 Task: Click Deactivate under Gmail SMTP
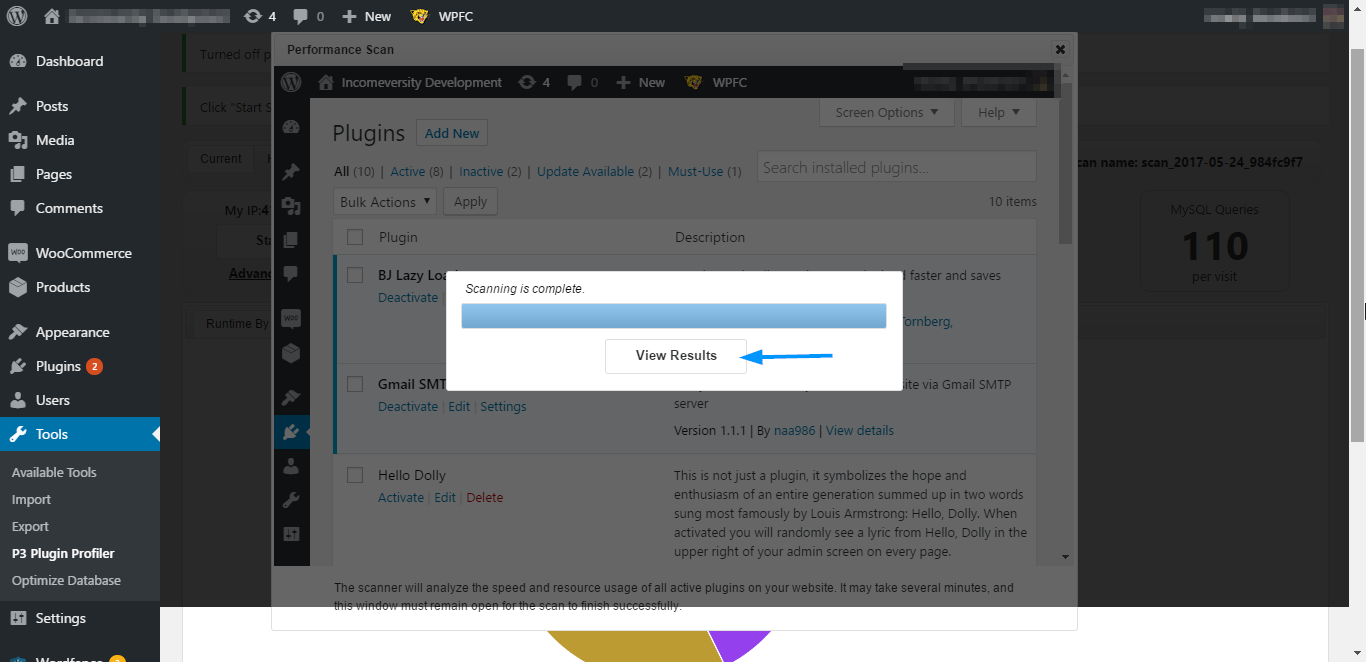tap(408, 406)
